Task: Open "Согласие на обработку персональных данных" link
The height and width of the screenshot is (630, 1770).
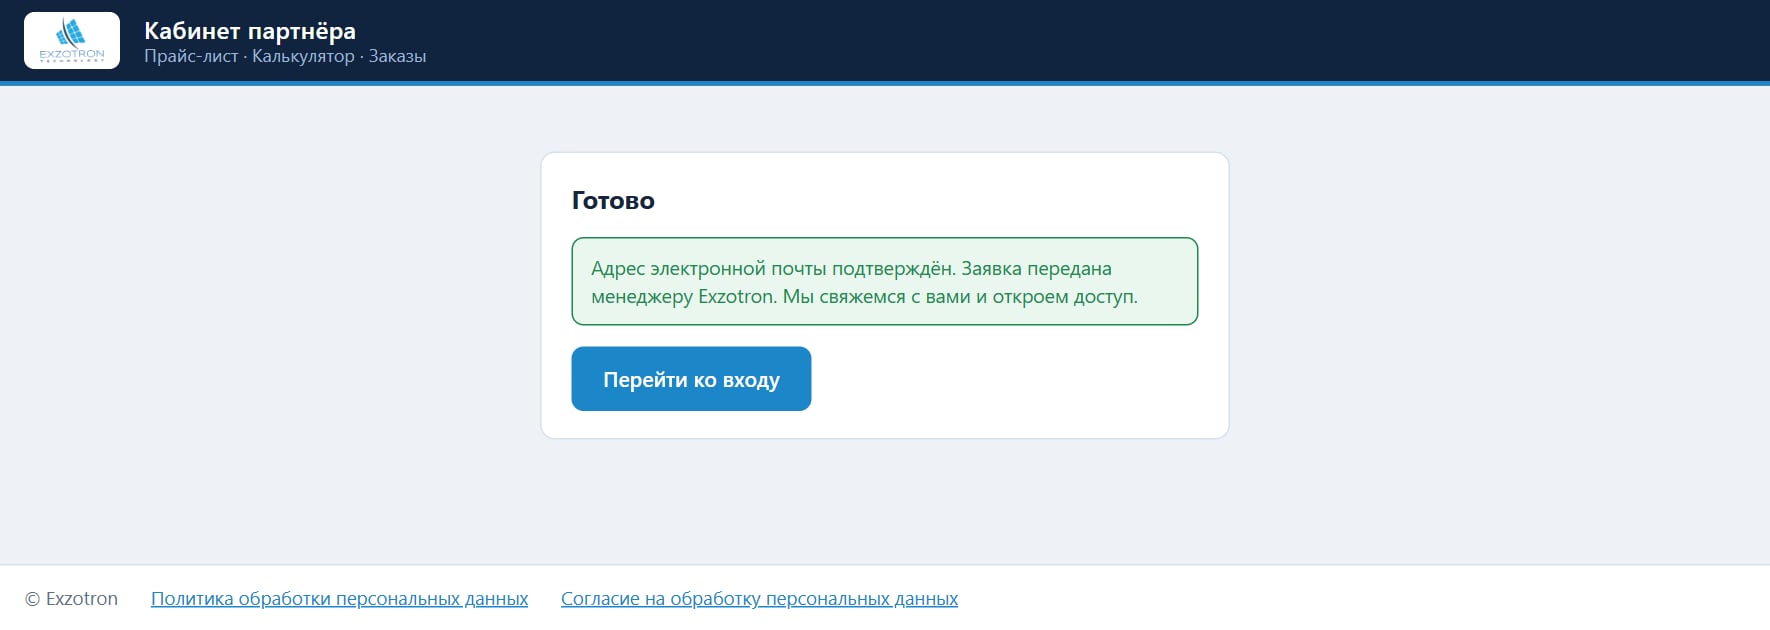Action: (x=759, y=599)
